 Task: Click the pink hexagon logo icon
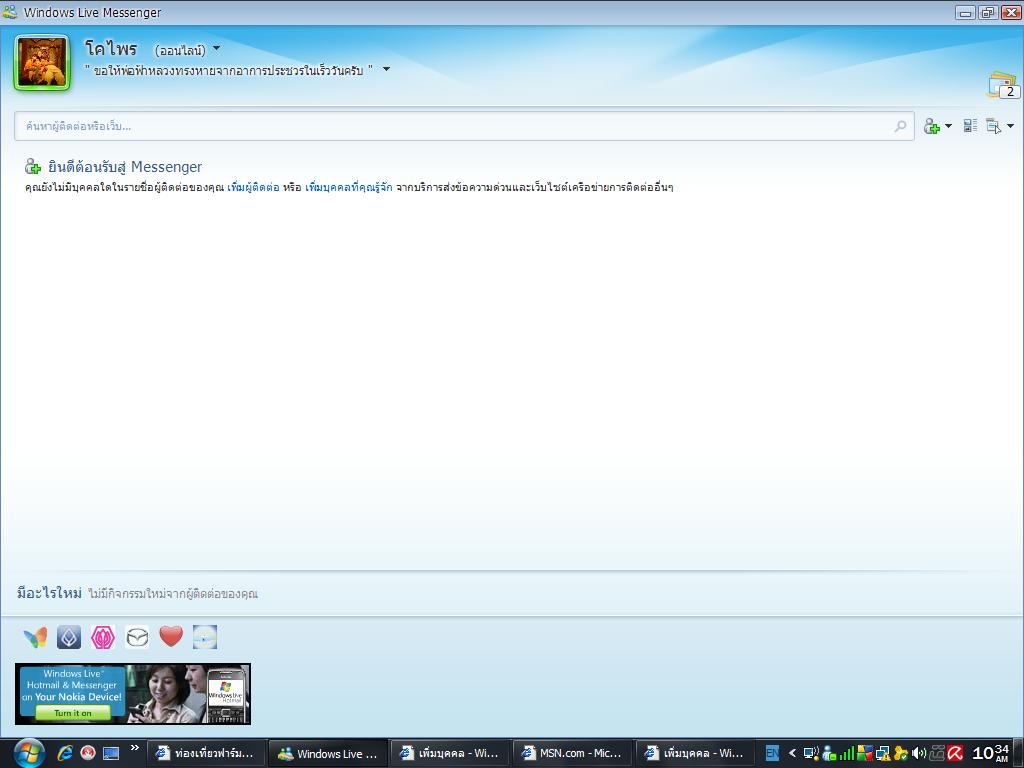(x=103, y=637)
